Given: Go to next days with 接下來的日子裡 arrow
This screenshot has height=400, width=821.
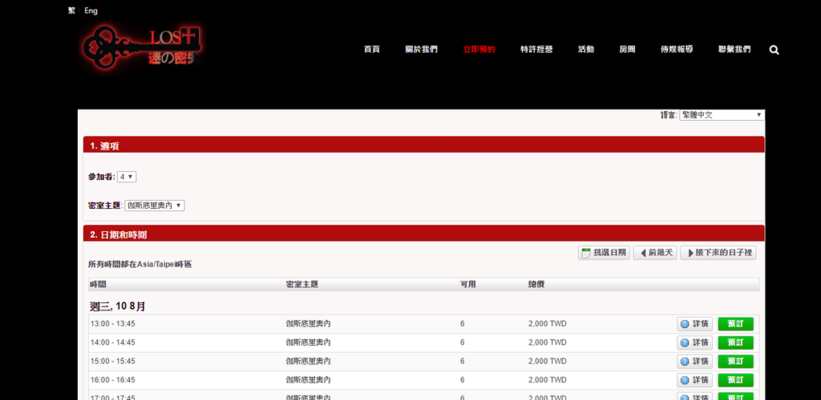Looking at the screenshot, I should click(717, 253).
